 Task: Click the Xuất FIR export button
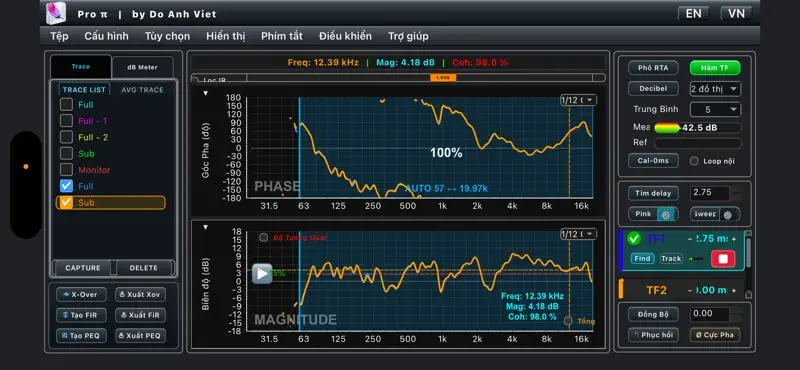coord(140,315)
